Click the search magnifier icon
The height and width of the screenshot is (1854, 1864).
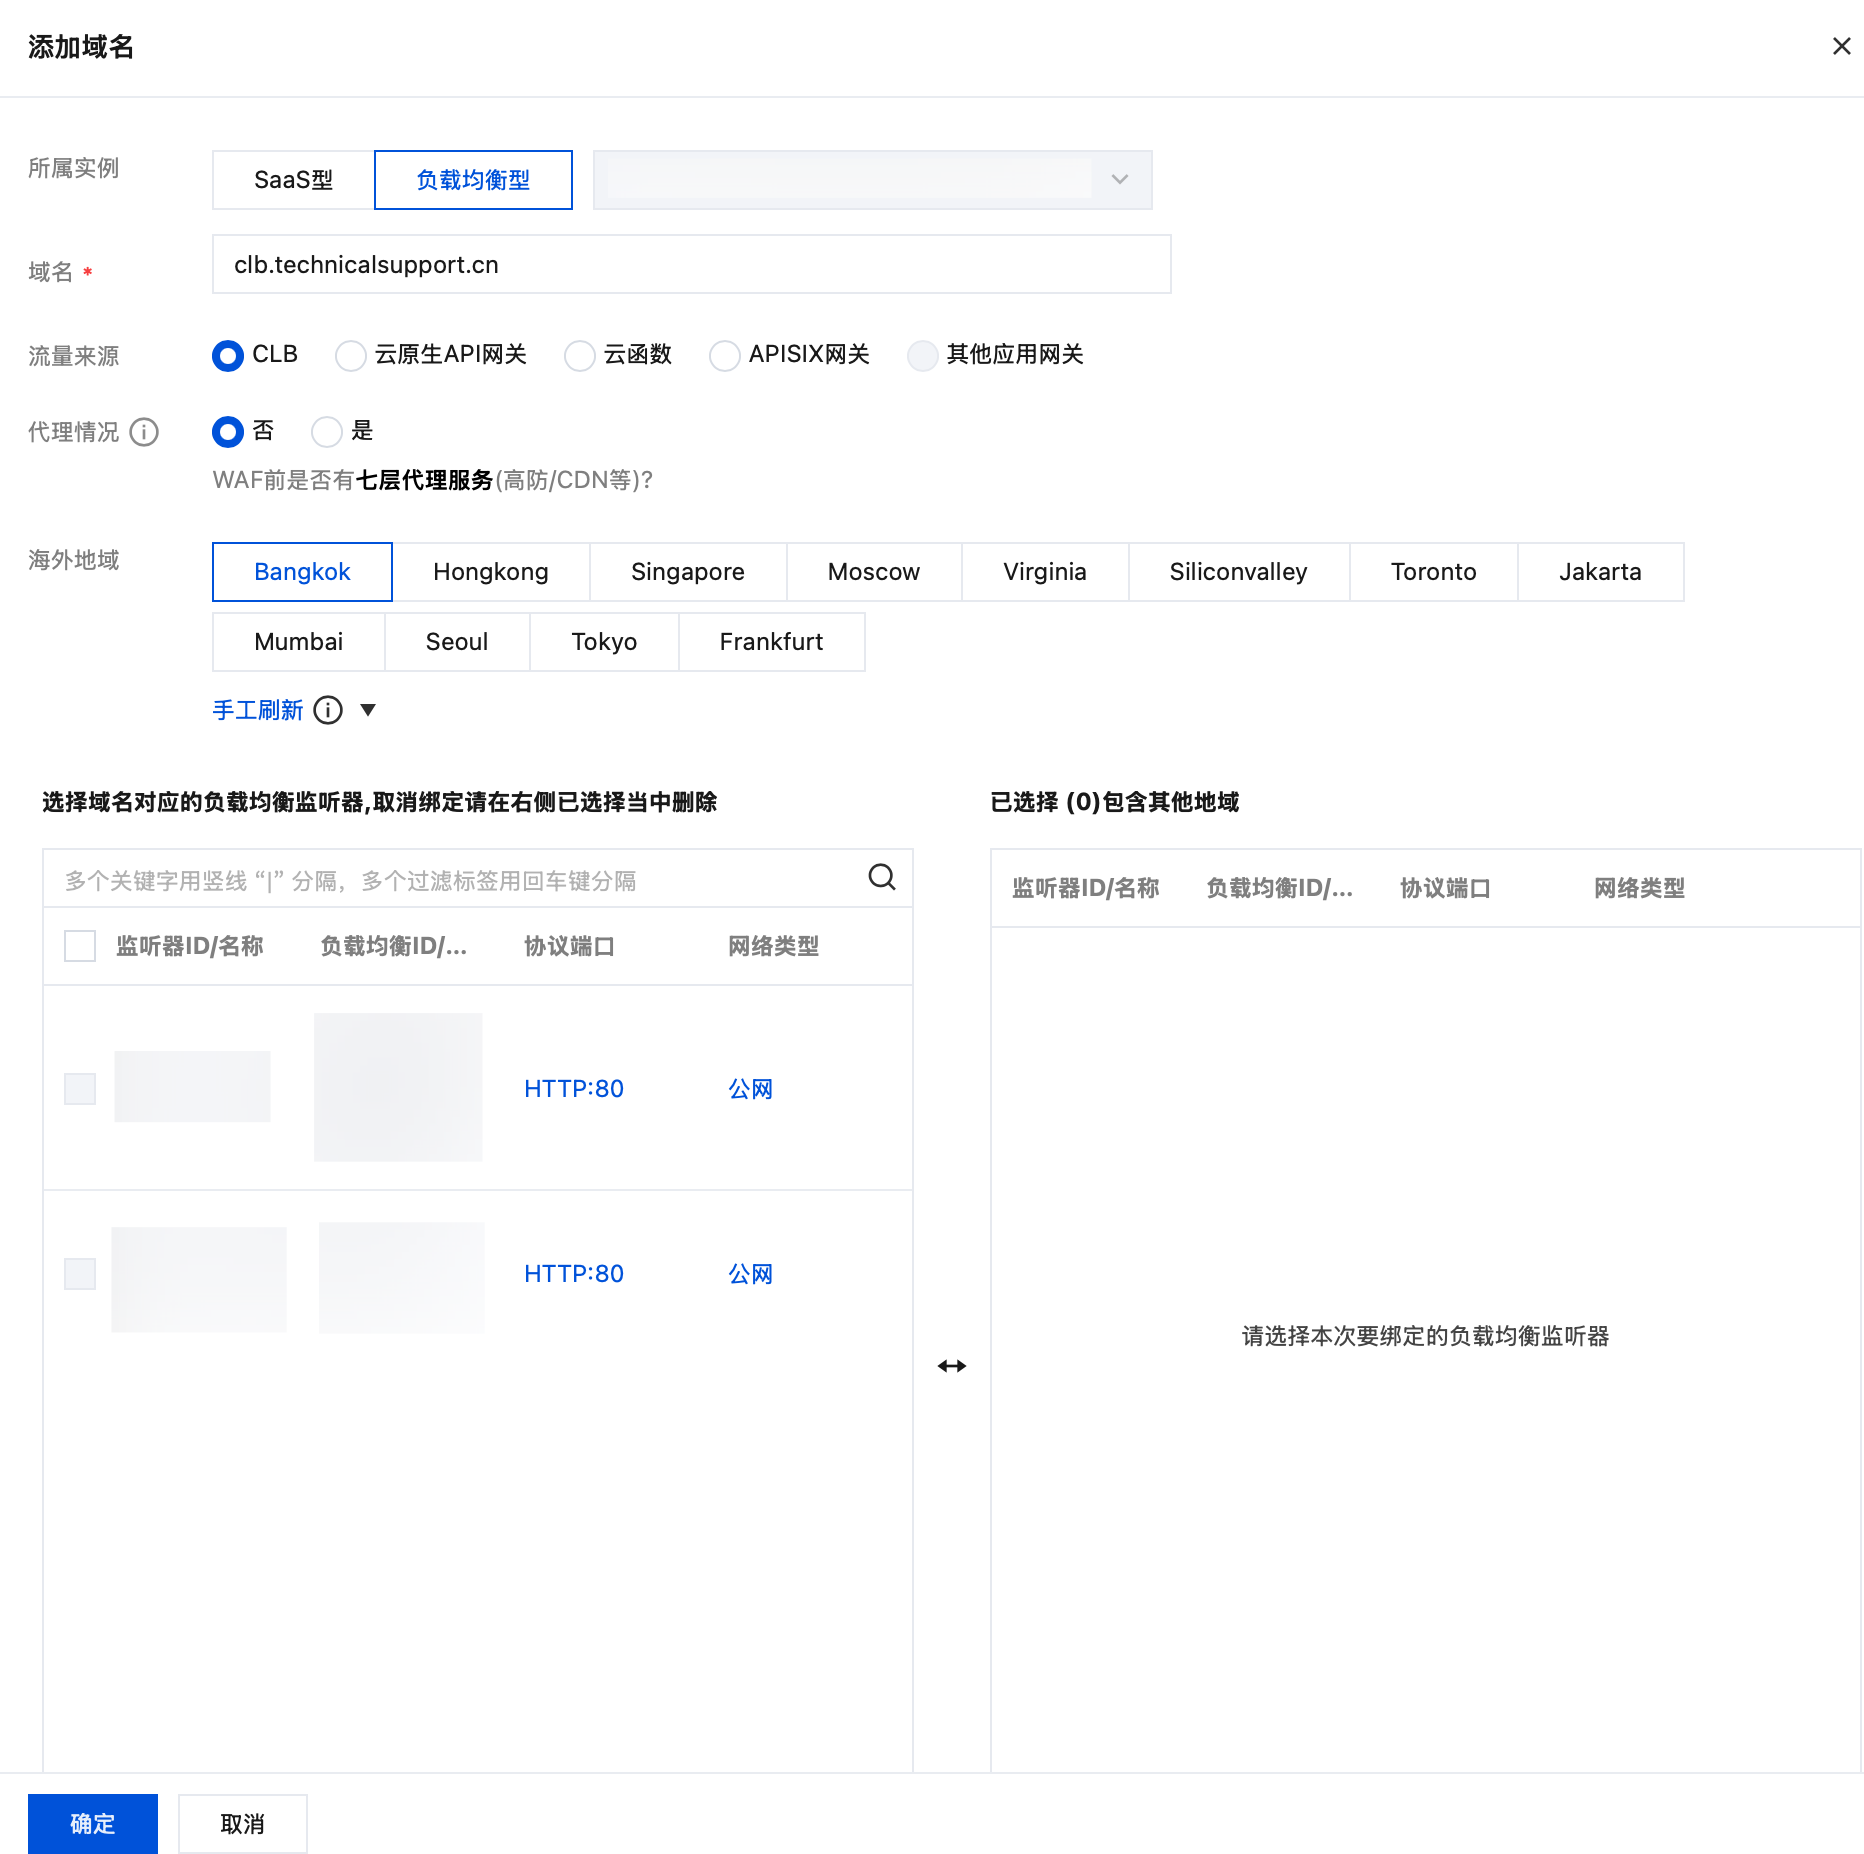coord(881,877)
